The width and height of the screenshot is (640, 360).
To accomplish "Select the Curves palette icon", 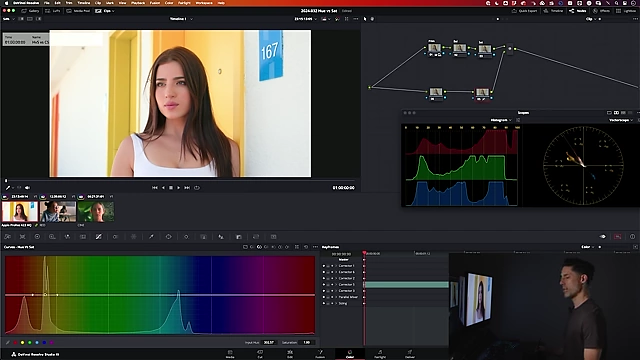I will 98,237.
